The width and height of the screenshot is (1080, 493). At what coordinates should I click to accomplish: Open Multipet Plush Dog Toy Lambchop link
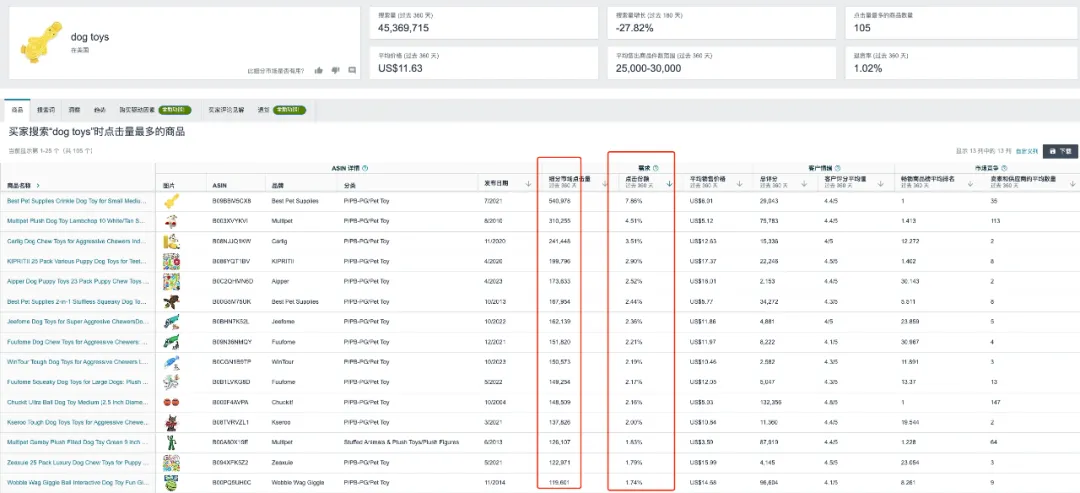76,221
